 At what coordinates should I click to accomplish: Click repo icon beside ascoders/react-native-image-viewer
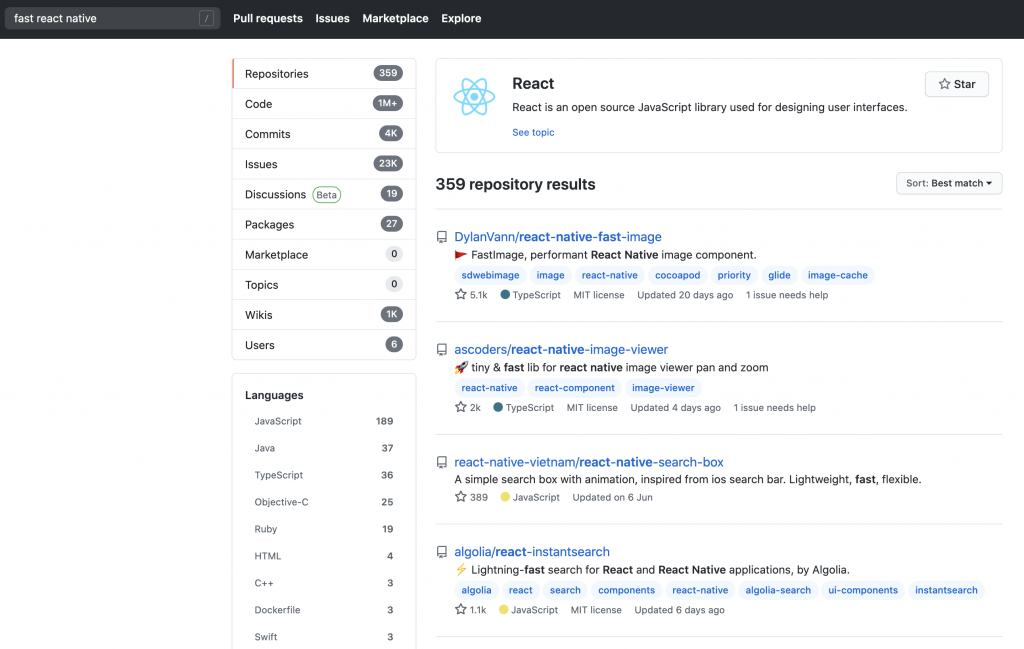coord(442,350)
